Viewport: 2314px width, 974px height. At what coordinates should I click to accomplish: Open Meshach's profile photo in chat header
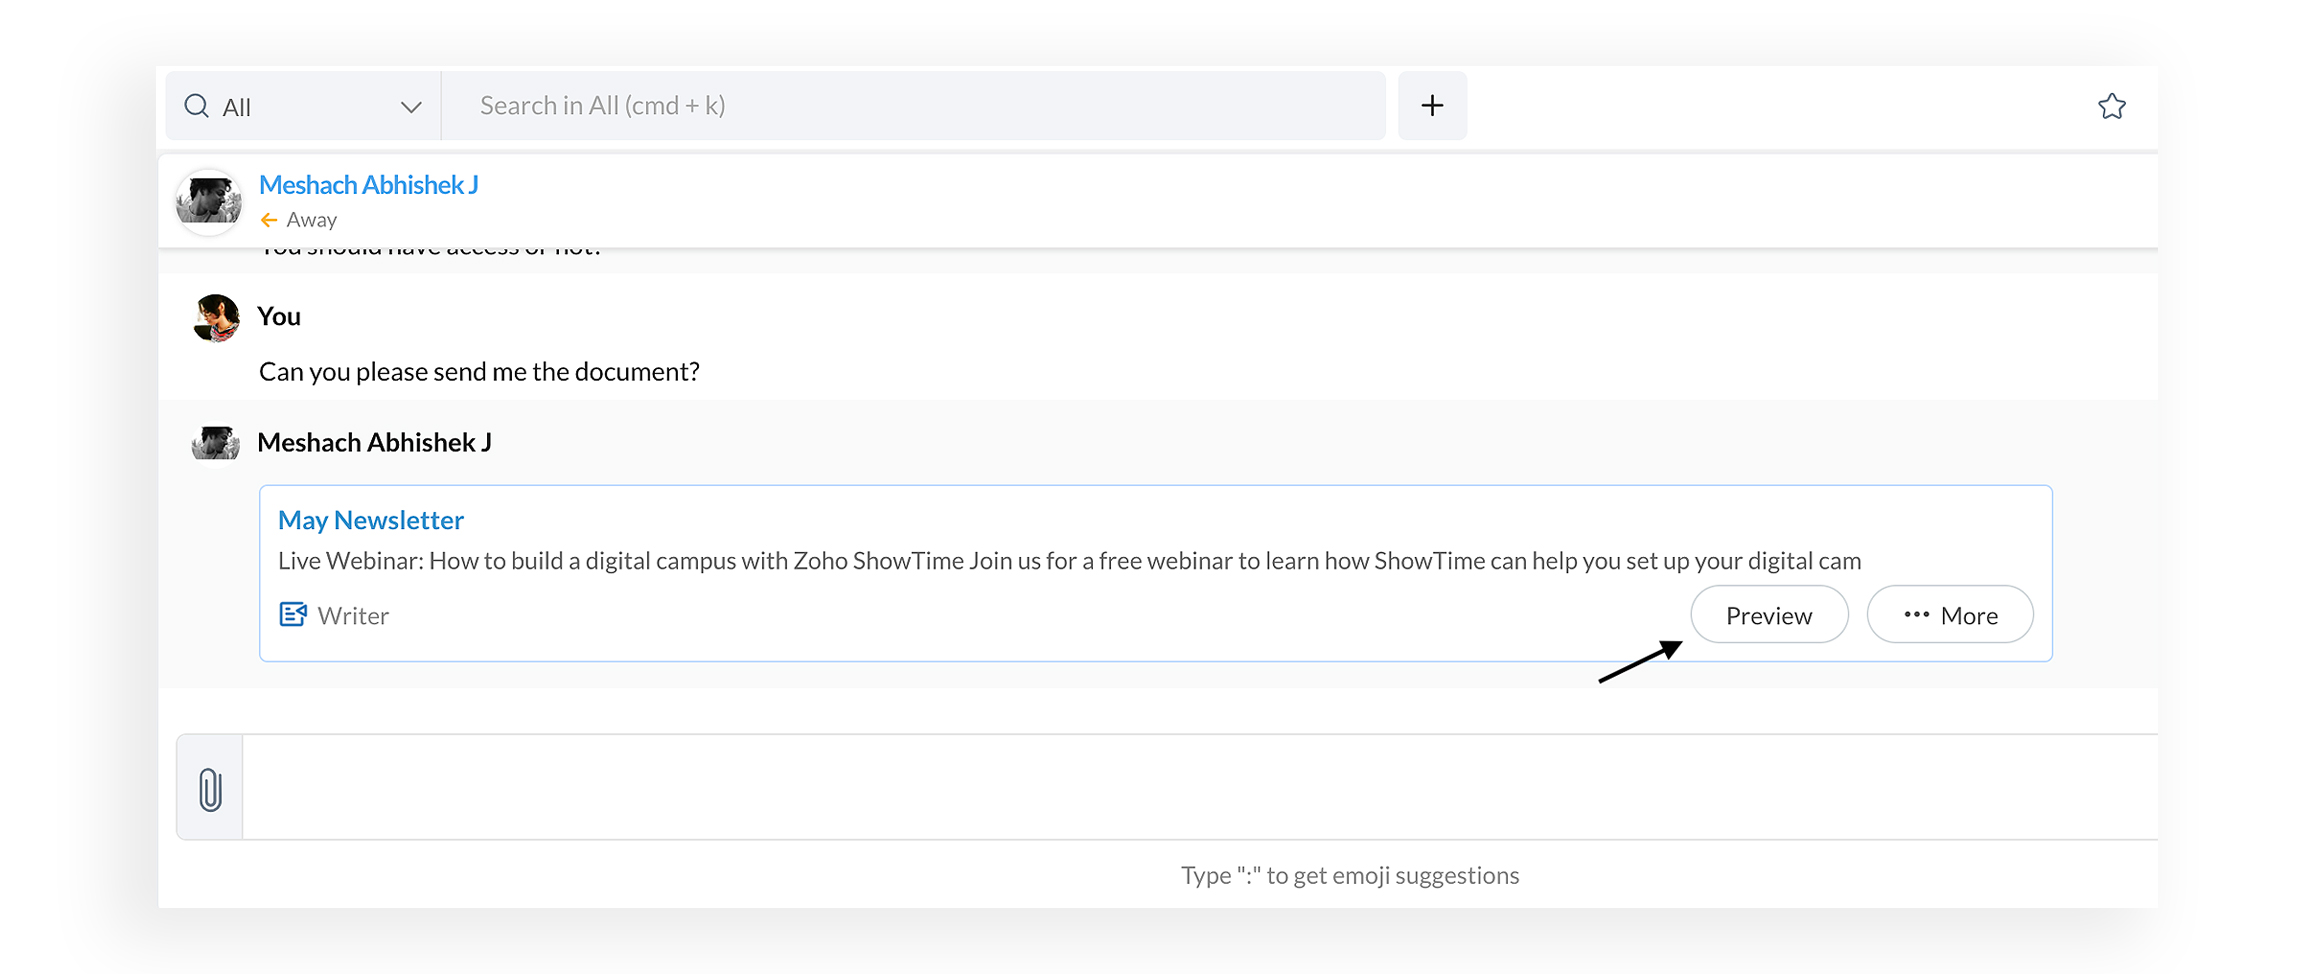click(209, 201)
